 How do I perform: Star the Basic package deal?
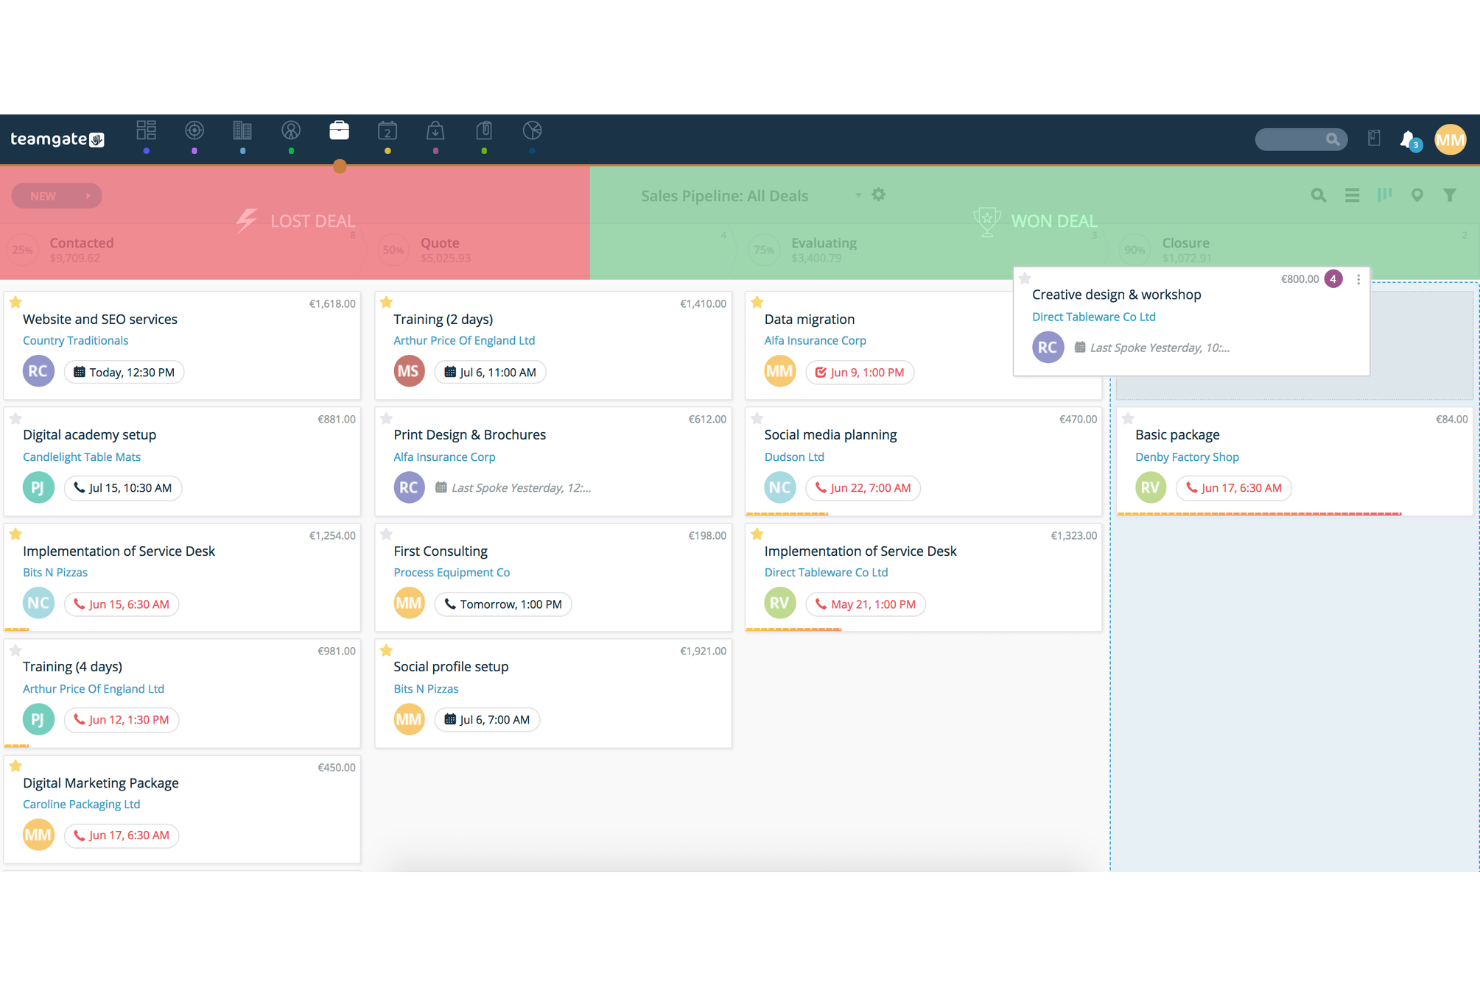(x=1128, y=418)
